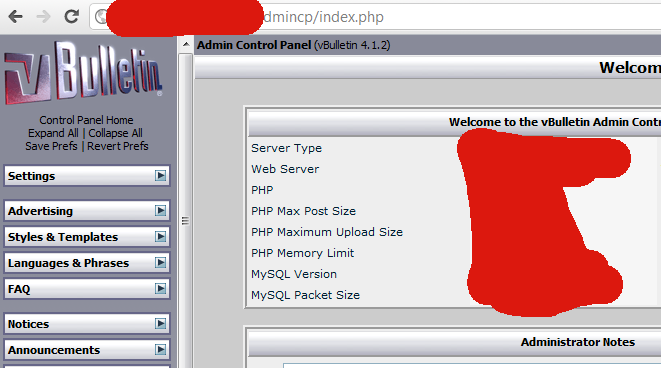Expand the Settings menu arrow
Viewport: 661px width, 368px height.
click(x=160, y=175)
